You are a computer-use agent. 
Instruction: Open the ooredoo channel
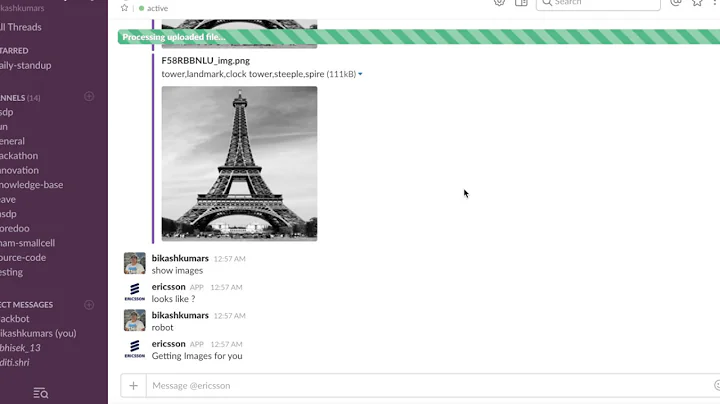15,228
